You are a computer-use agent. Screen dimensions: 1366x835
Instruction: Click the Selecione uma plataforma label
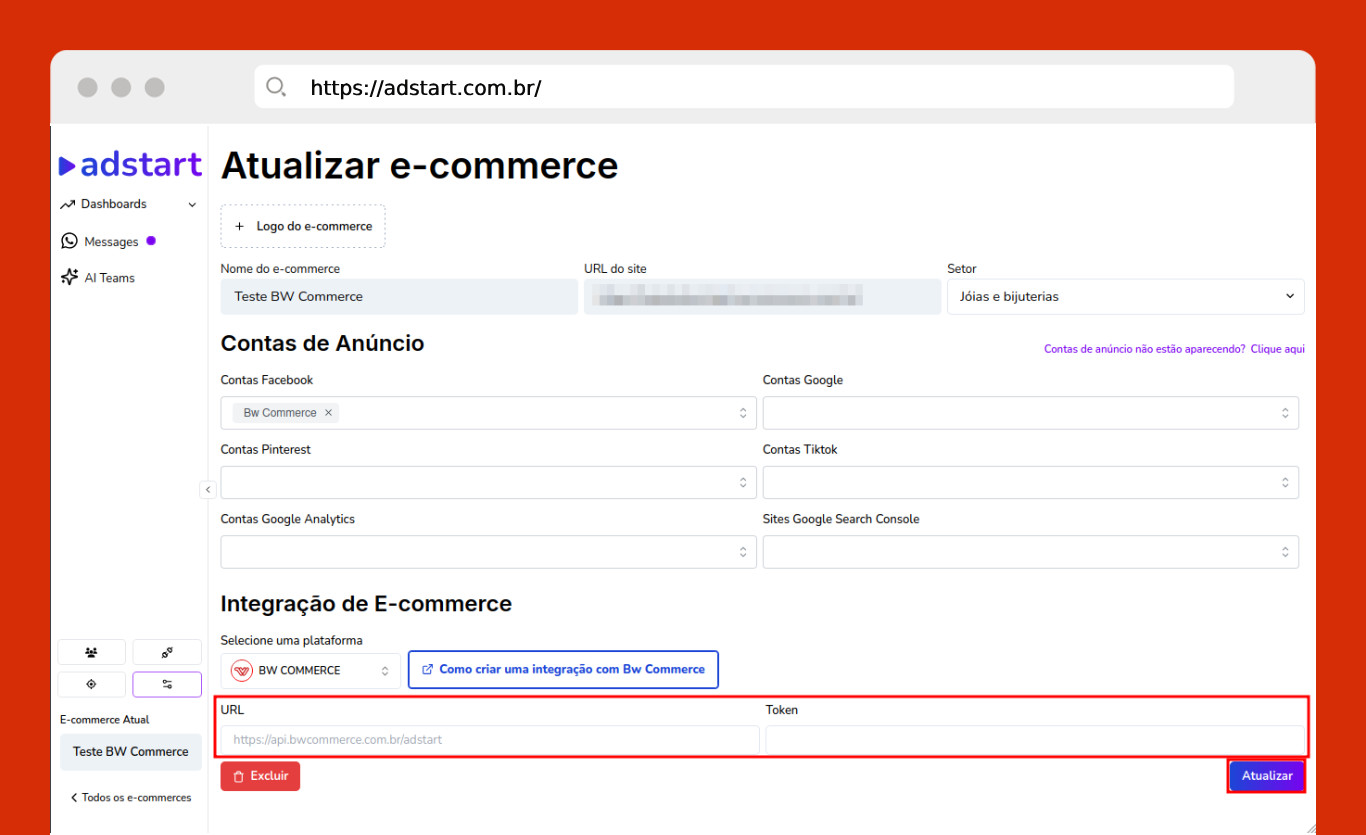(x=291, y=640)
